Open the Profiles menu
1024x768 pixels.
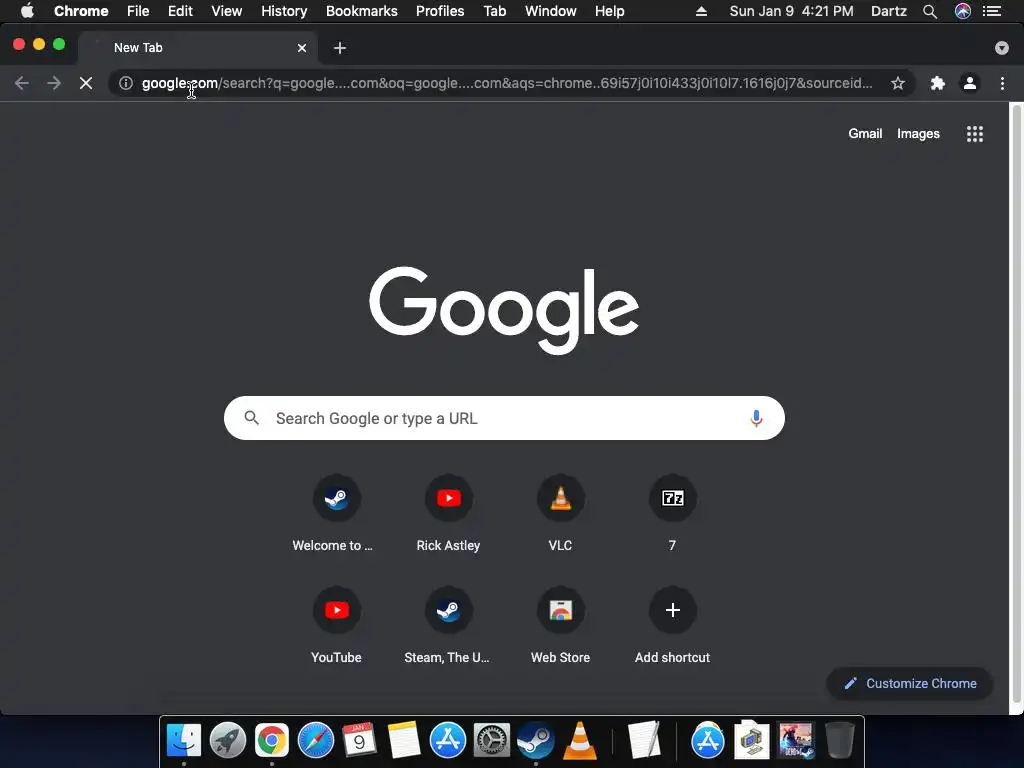[440, 11]
